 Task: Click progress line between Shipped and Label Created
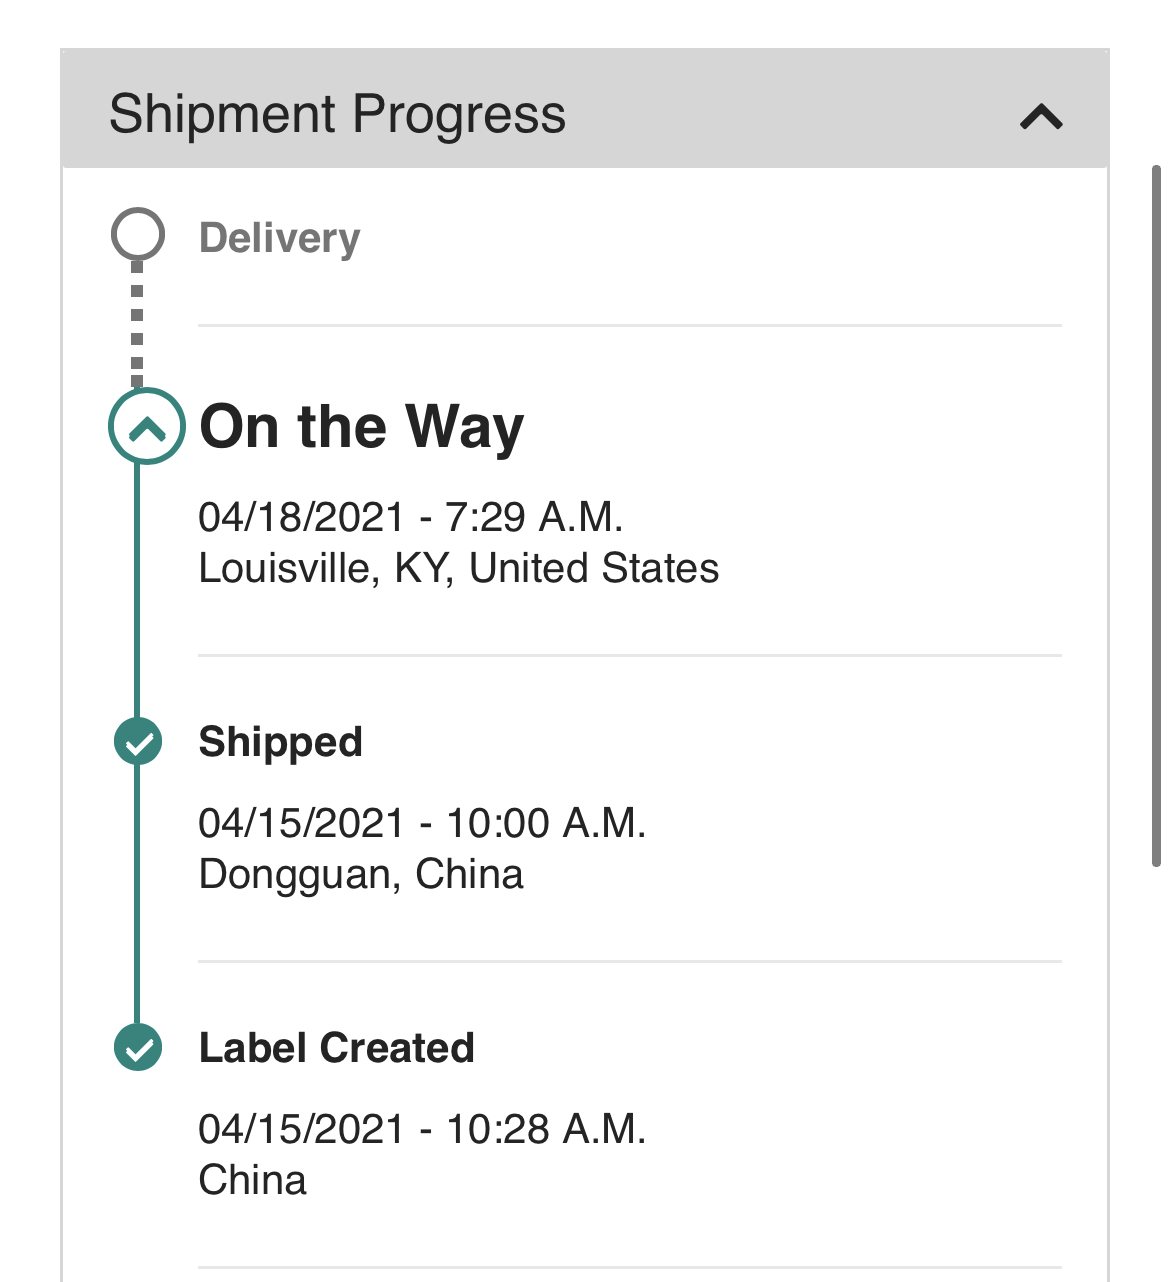click(137, 895)
